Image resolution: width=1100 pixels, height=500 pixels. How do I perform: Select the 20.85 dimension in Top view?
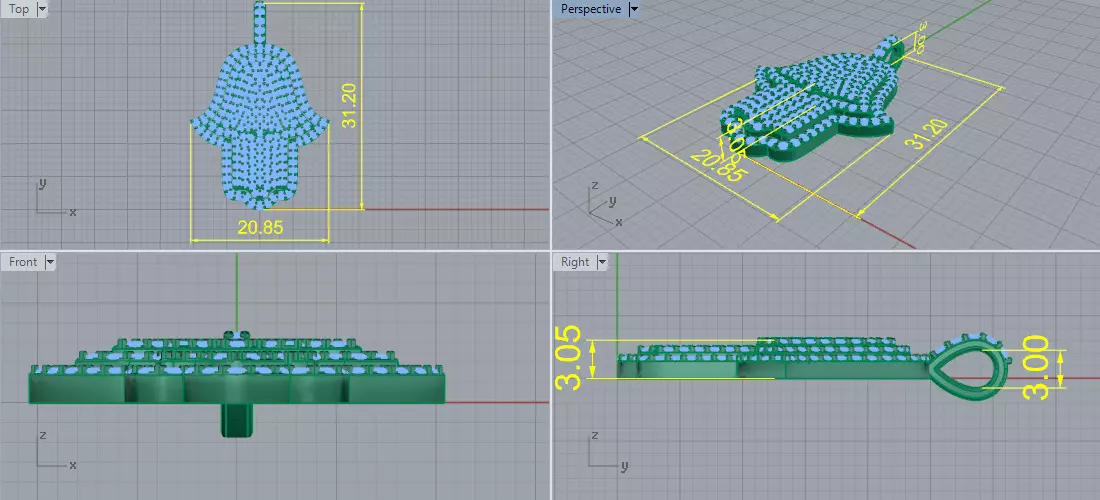(260, 227)
